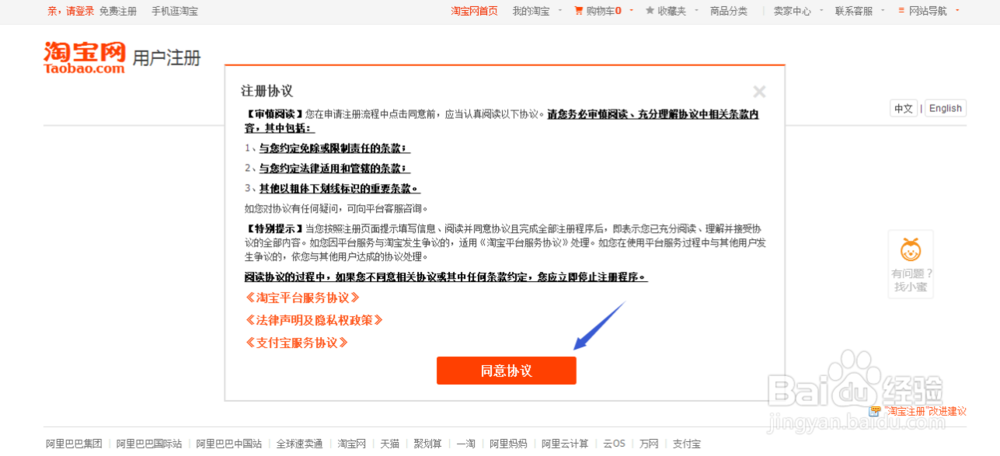1000x456 pixels.
Task: Click the 免费注册 link in the top bar
Action: 118,11
